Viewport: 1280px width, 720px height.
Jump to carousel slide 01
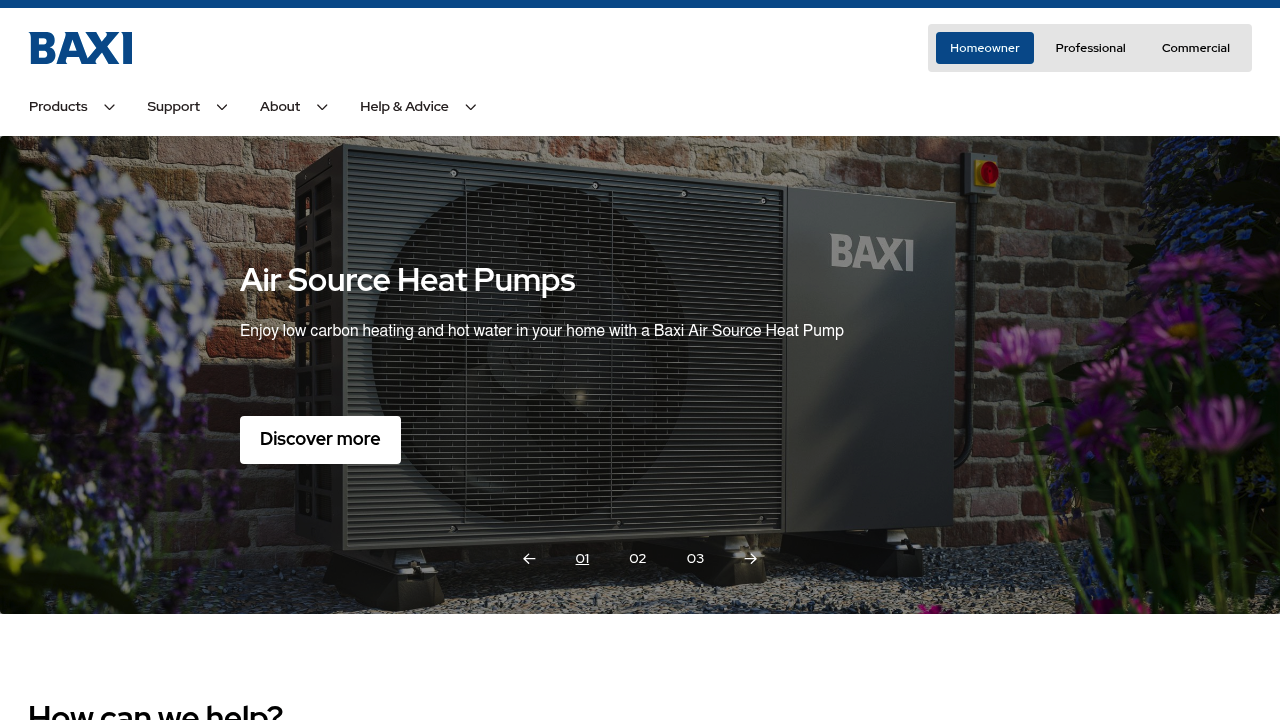[582, 559]
